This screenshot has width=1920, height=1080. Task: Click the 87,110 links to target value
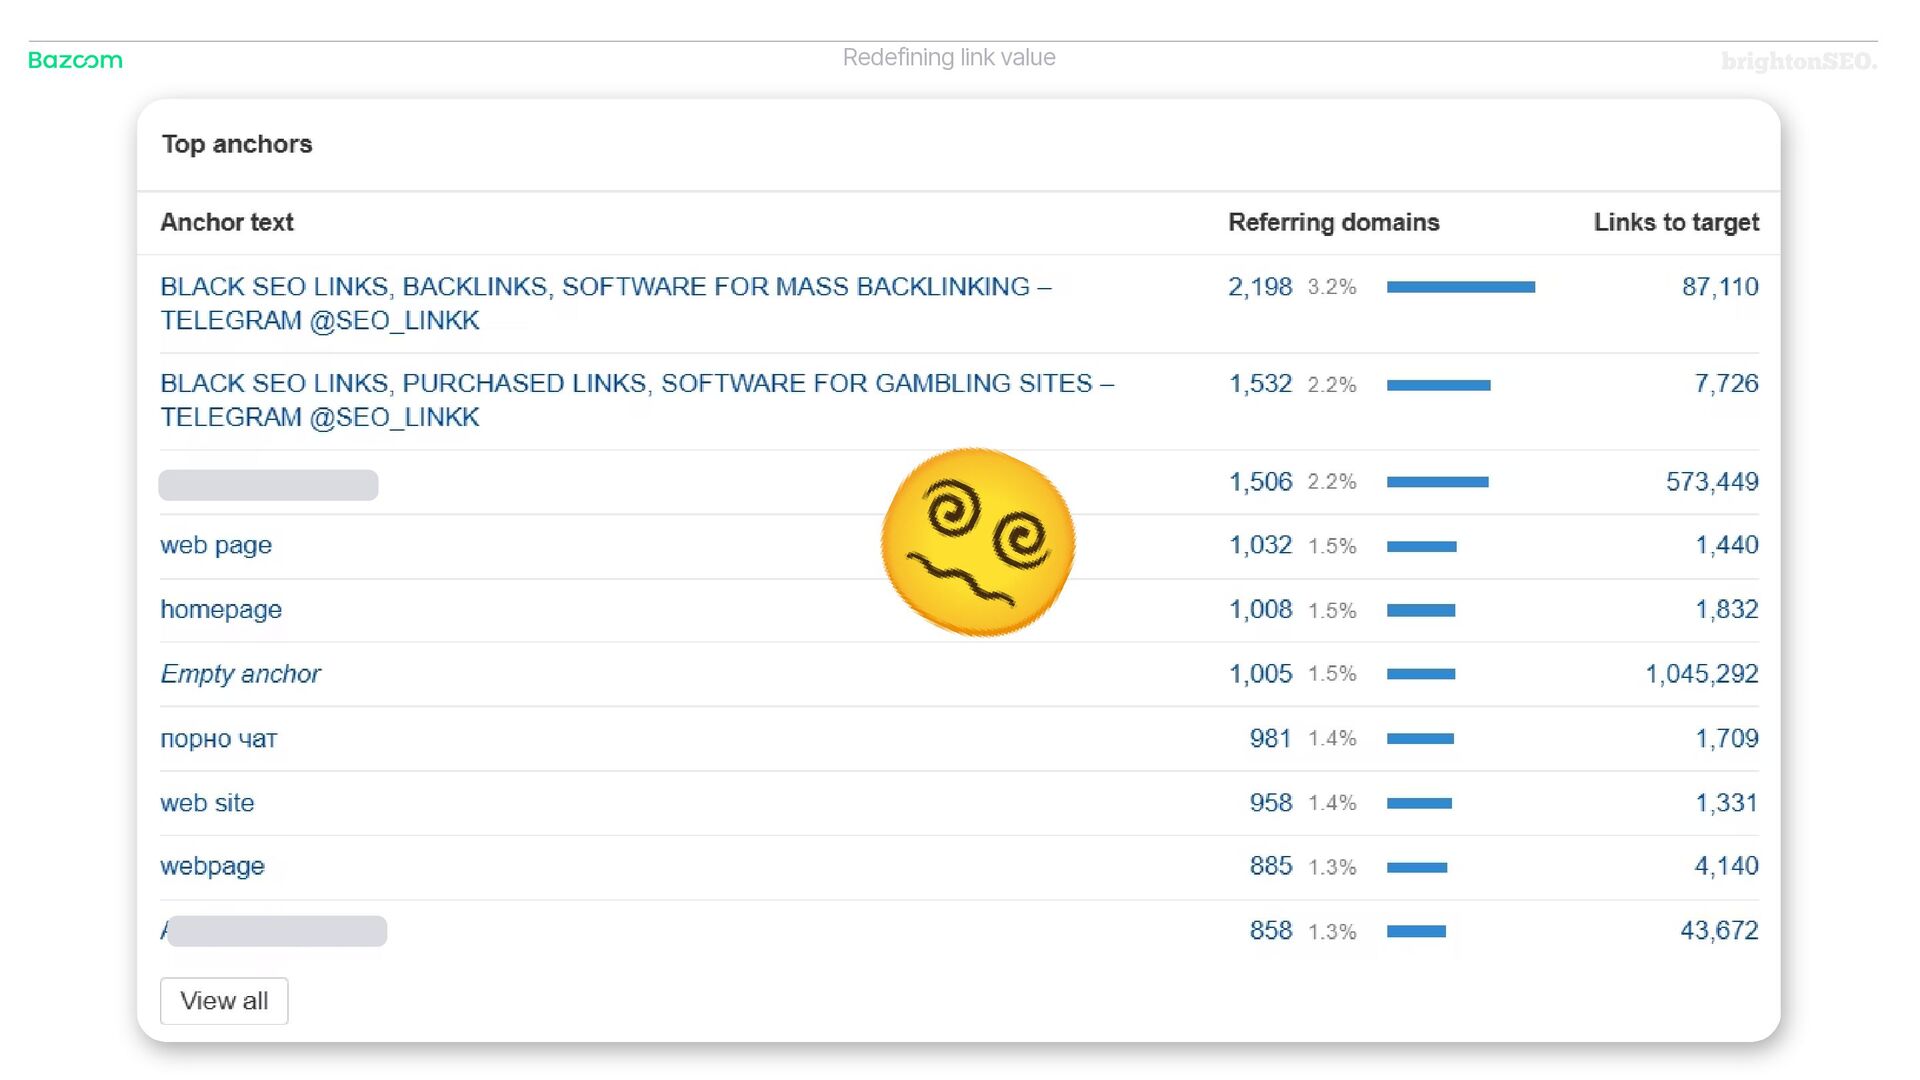pos(1719,287)
